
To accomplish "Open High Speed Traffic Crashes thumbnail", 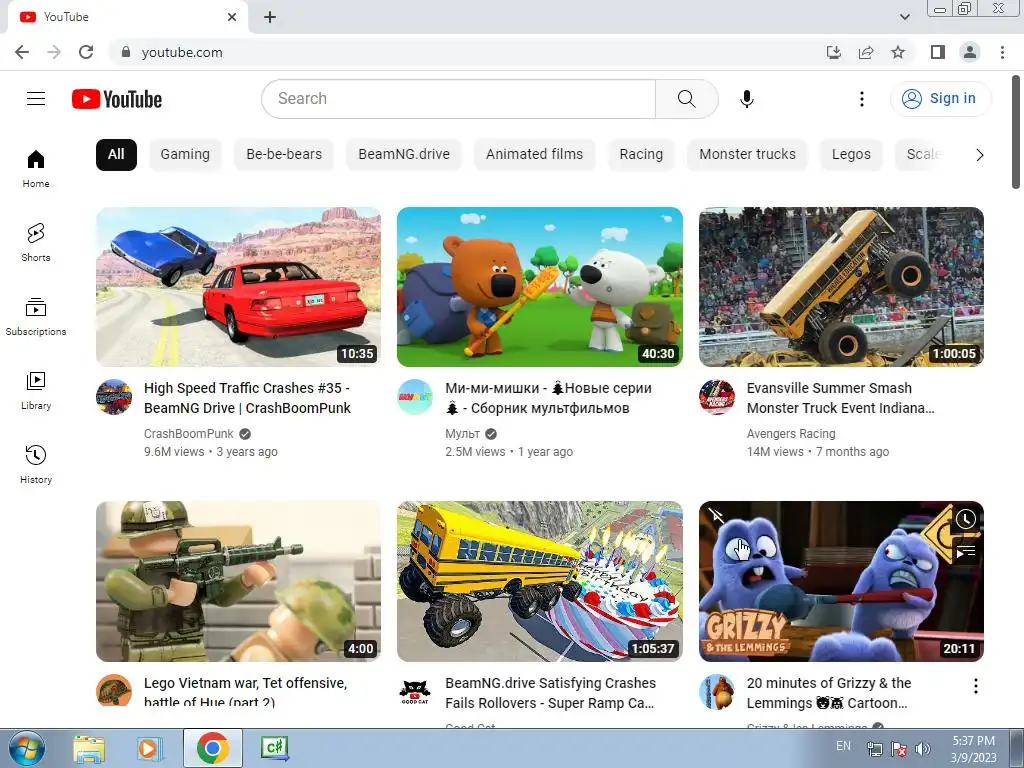I will tap(238, 287).
